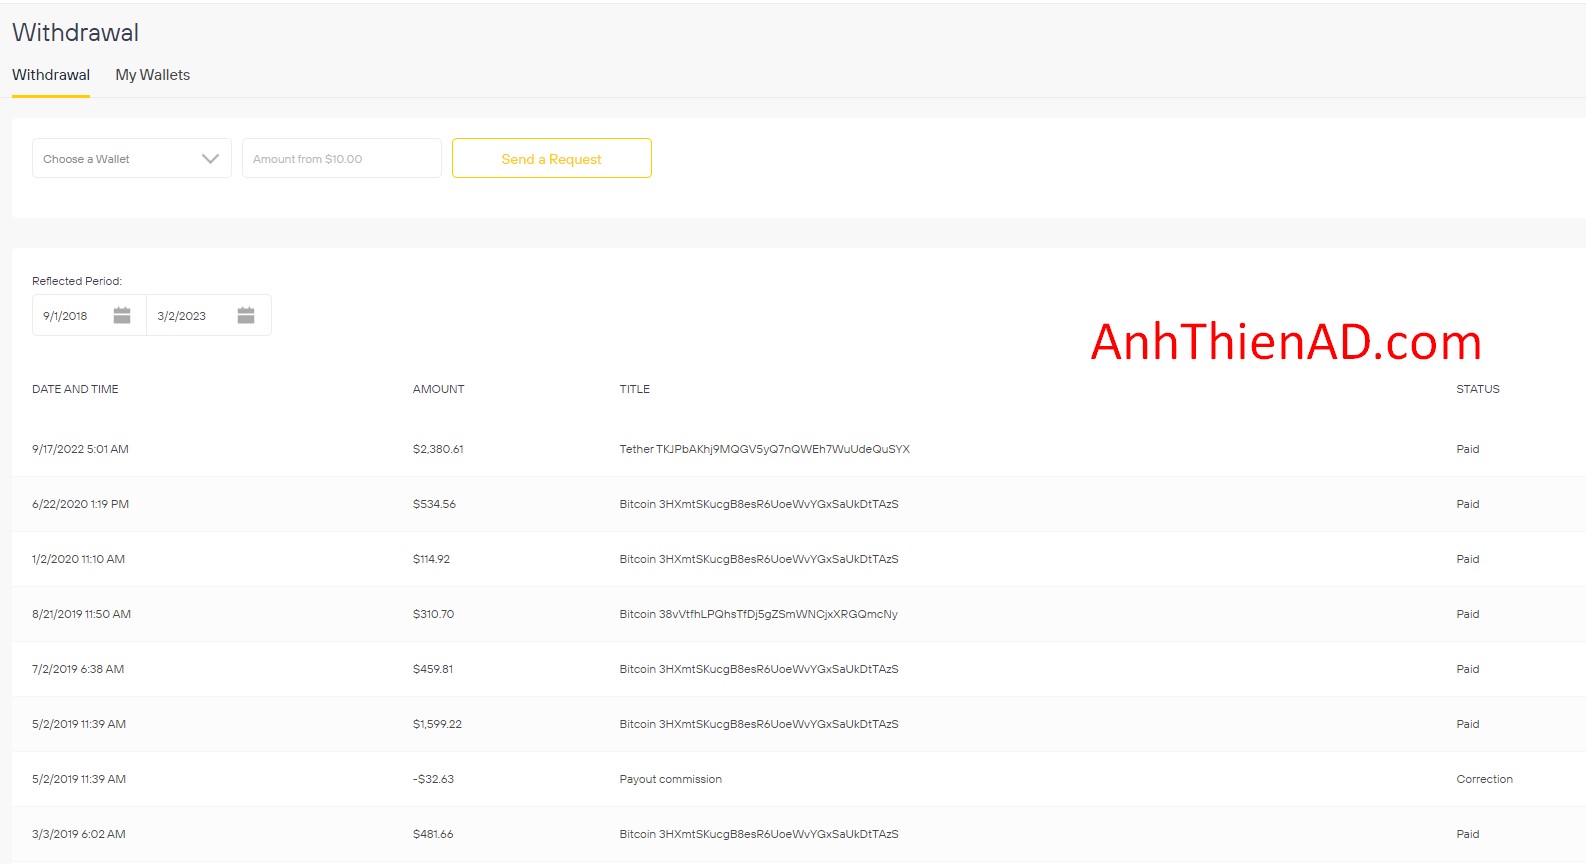Click the $1,599.22 amount entry

click(437, 724)
